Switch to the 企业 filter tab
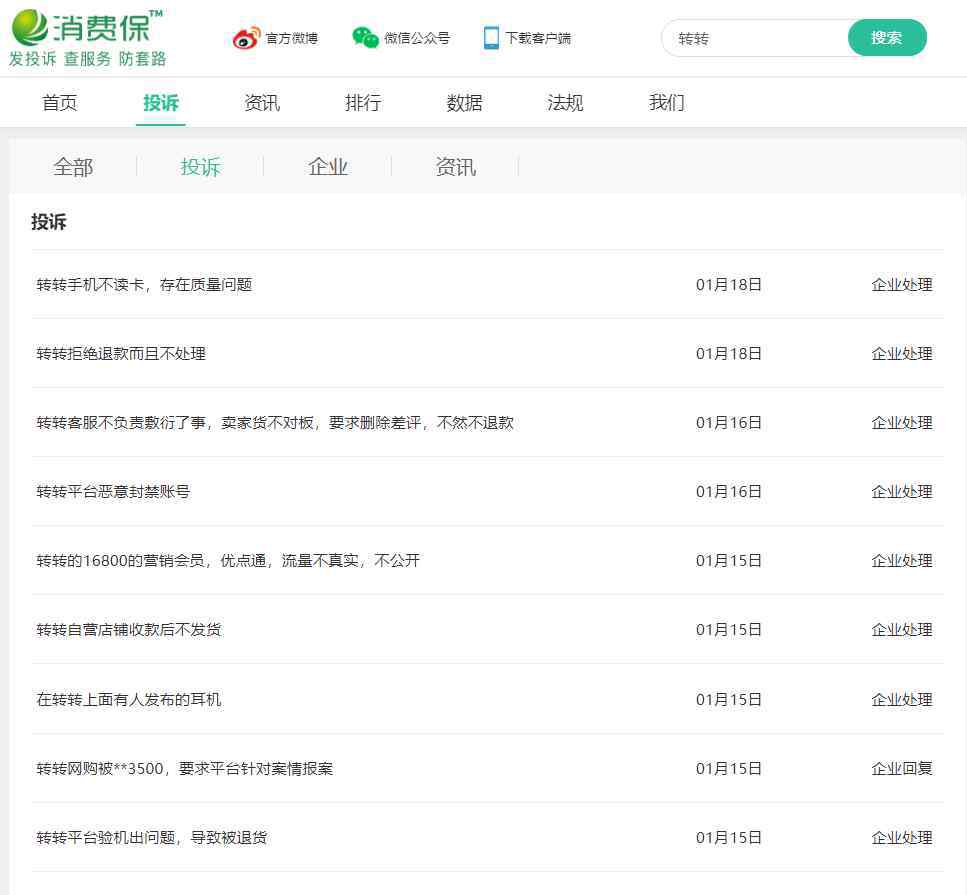Screen dimensions: 967x895 (328, 167)
